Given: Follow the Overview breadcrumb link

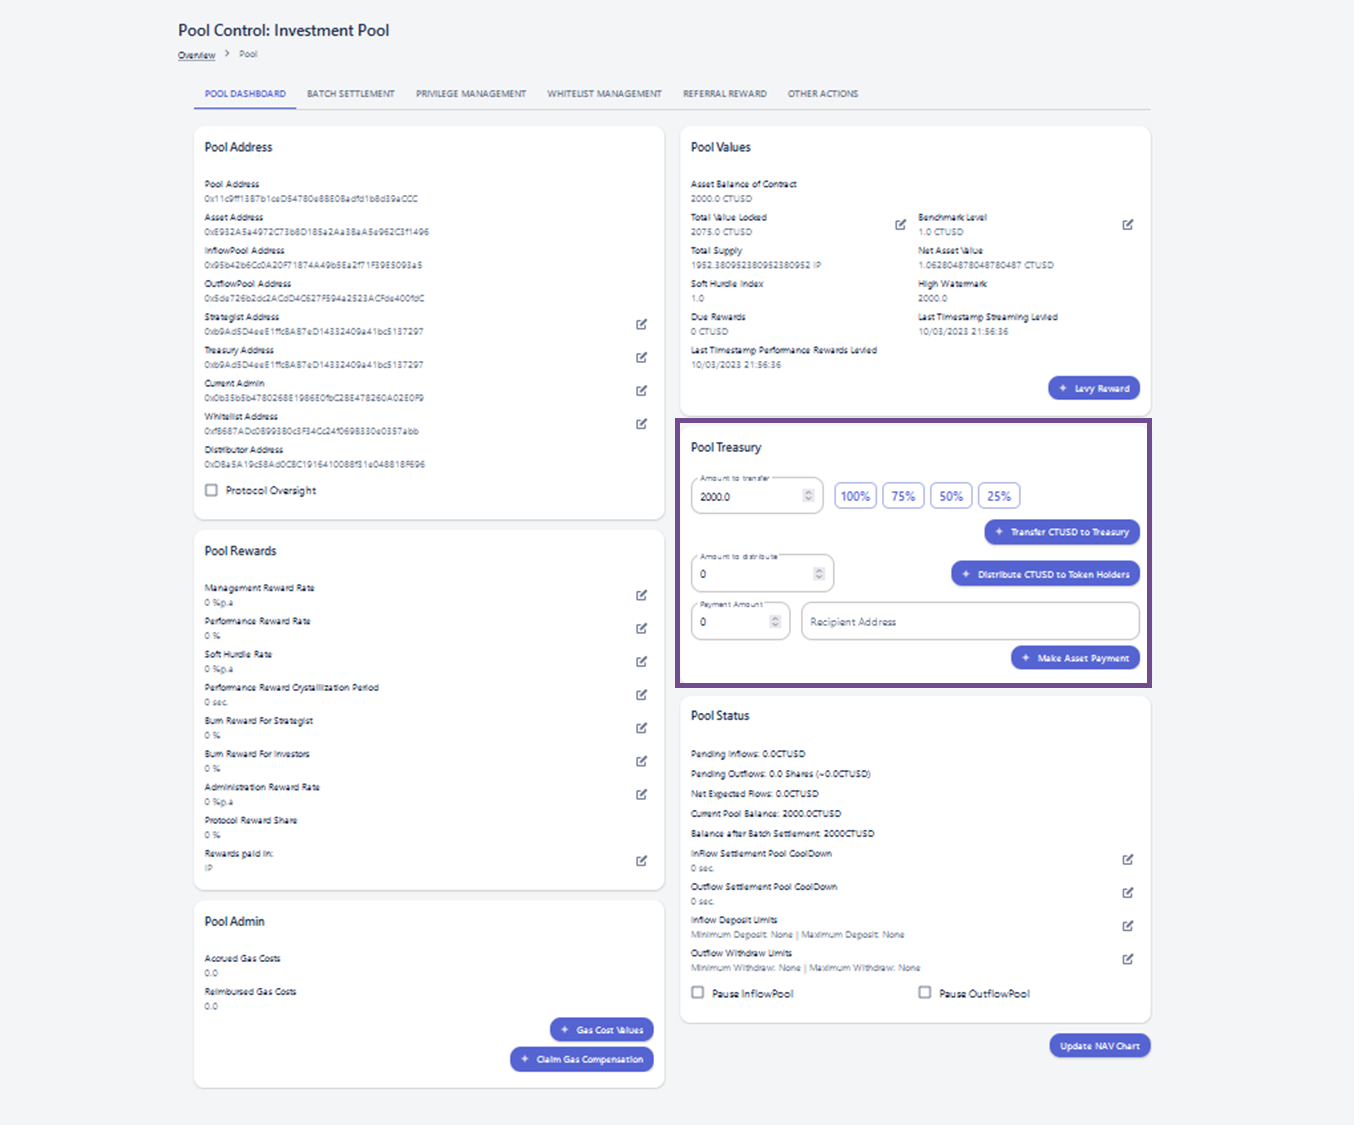Looking at the screenshot, I should coord(196,55).
